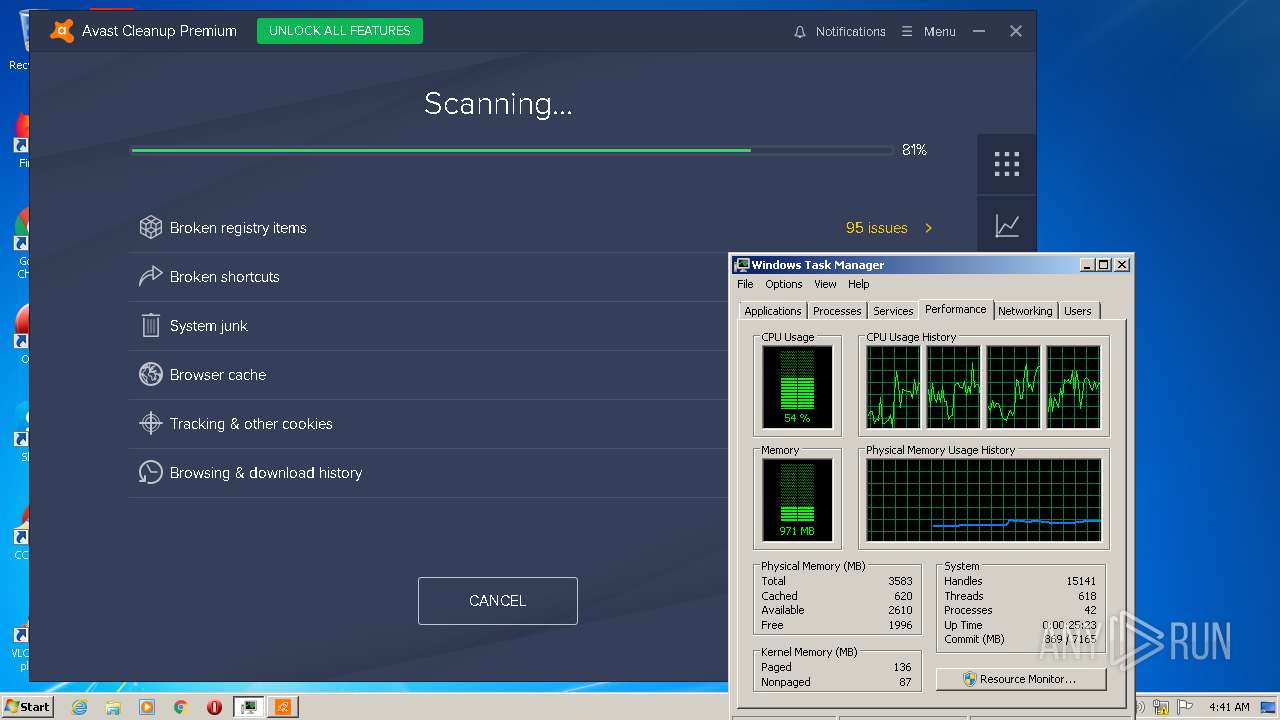Click the Broken shortcuts arrow icon
1280x720 pixels.
point(151,277)
